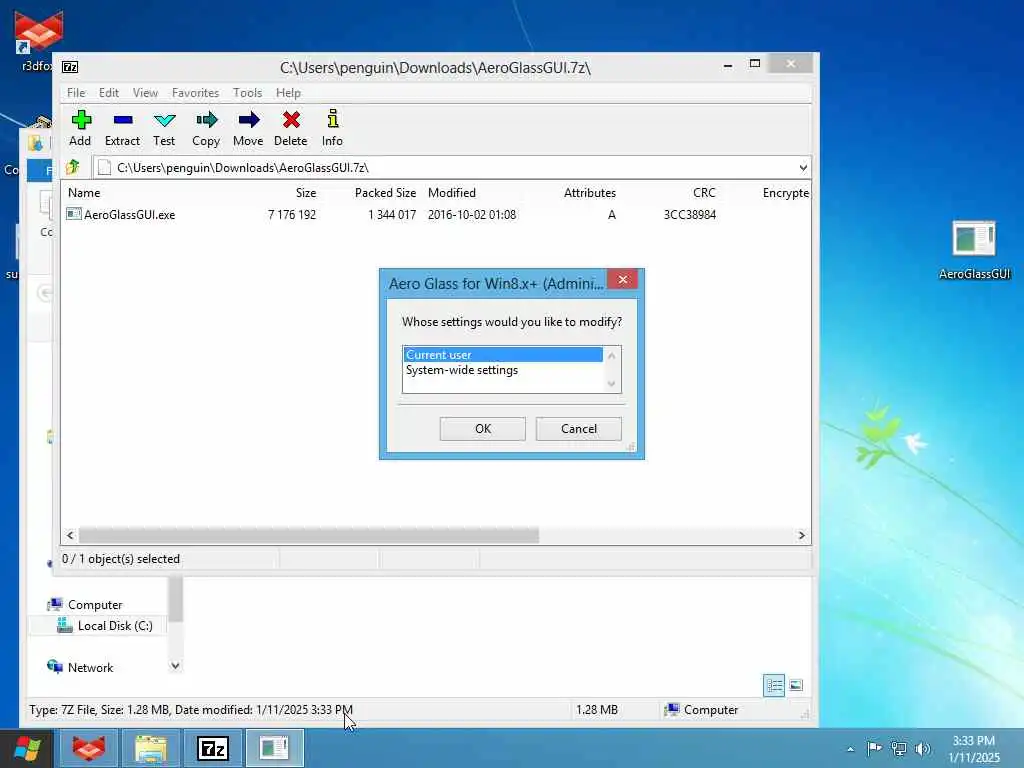
Task: Select Computer in Explorer tree
Action: click(95, 605)
